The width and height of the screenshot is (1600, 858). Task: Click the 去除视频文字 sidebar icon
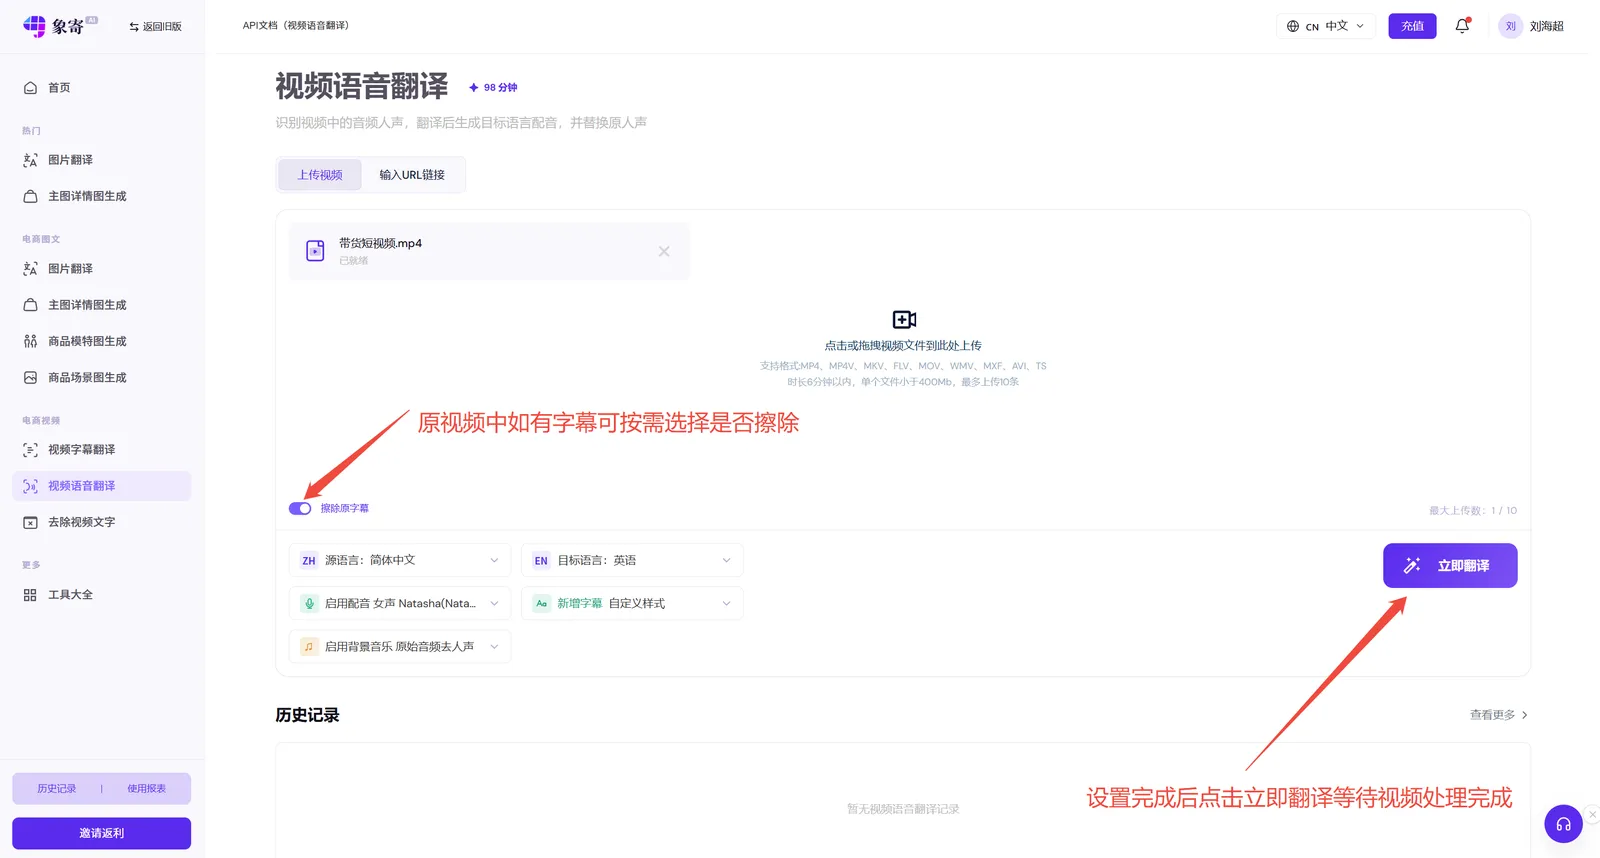tap(30, 522)
